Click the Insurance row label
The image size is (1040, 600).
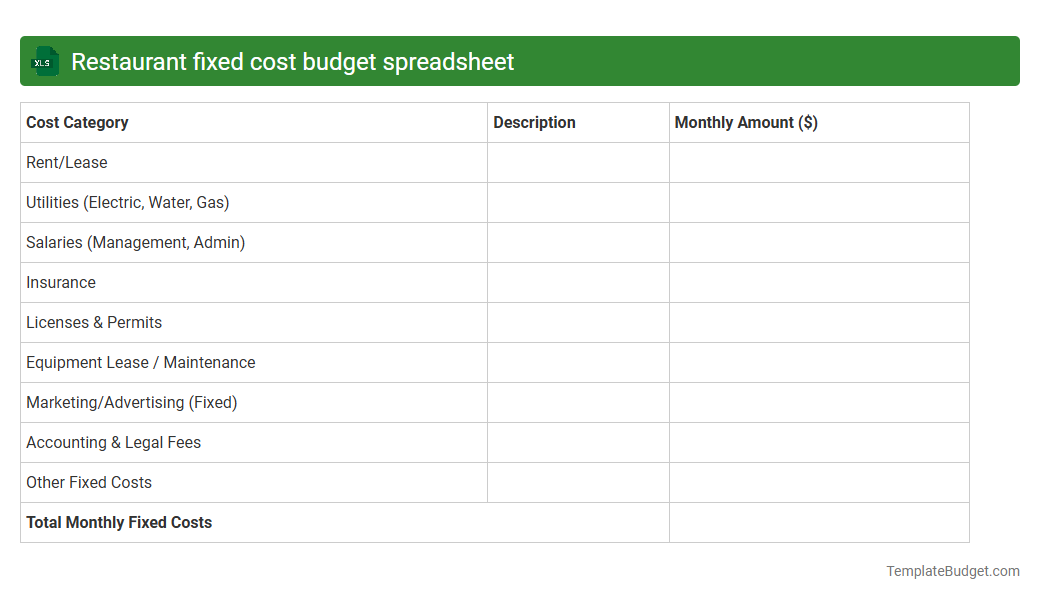pos(61,282)
